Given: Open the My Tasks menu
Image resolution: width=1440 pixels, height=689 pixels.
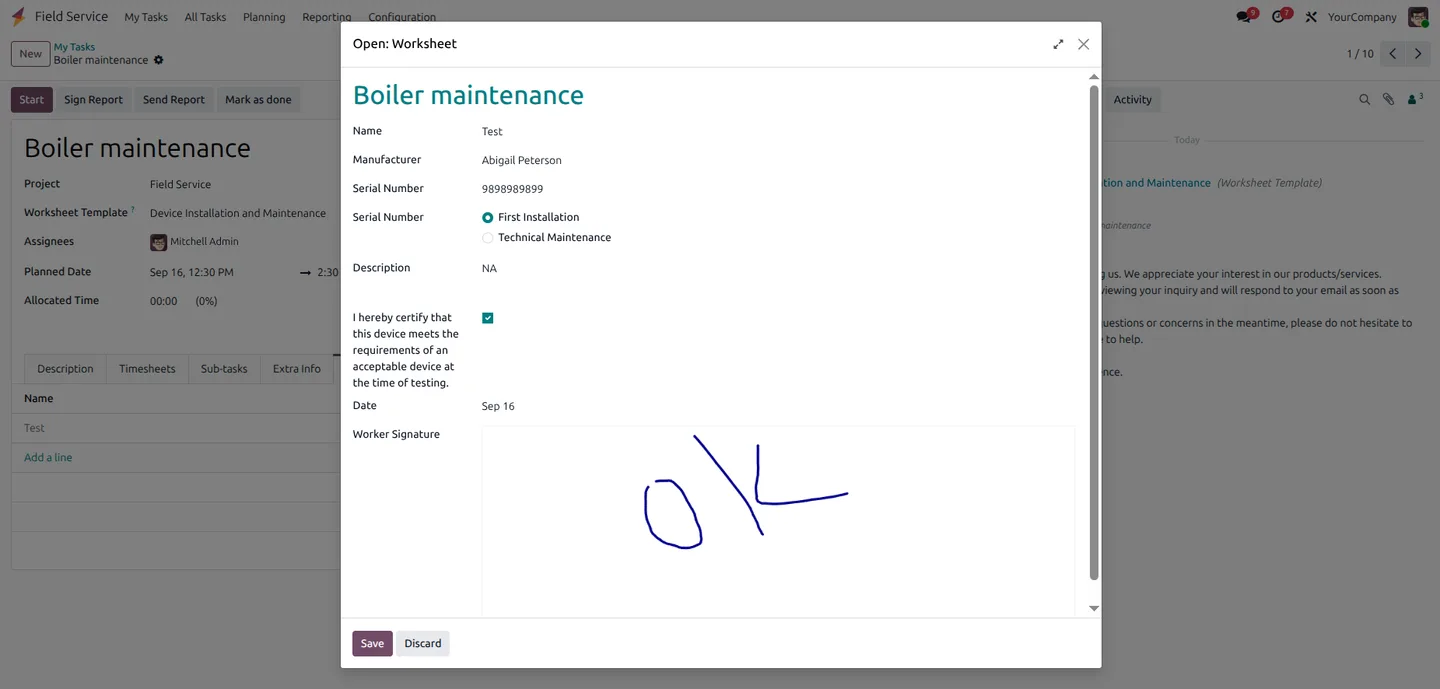Looking at the screenshot, I should coord(146,17).
